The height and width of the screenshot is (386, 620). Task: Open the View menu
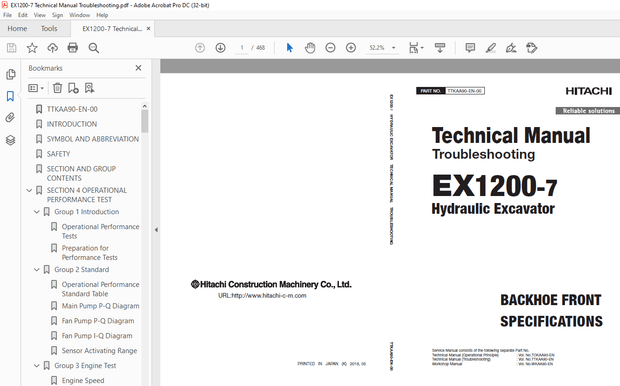pos(40,15)
